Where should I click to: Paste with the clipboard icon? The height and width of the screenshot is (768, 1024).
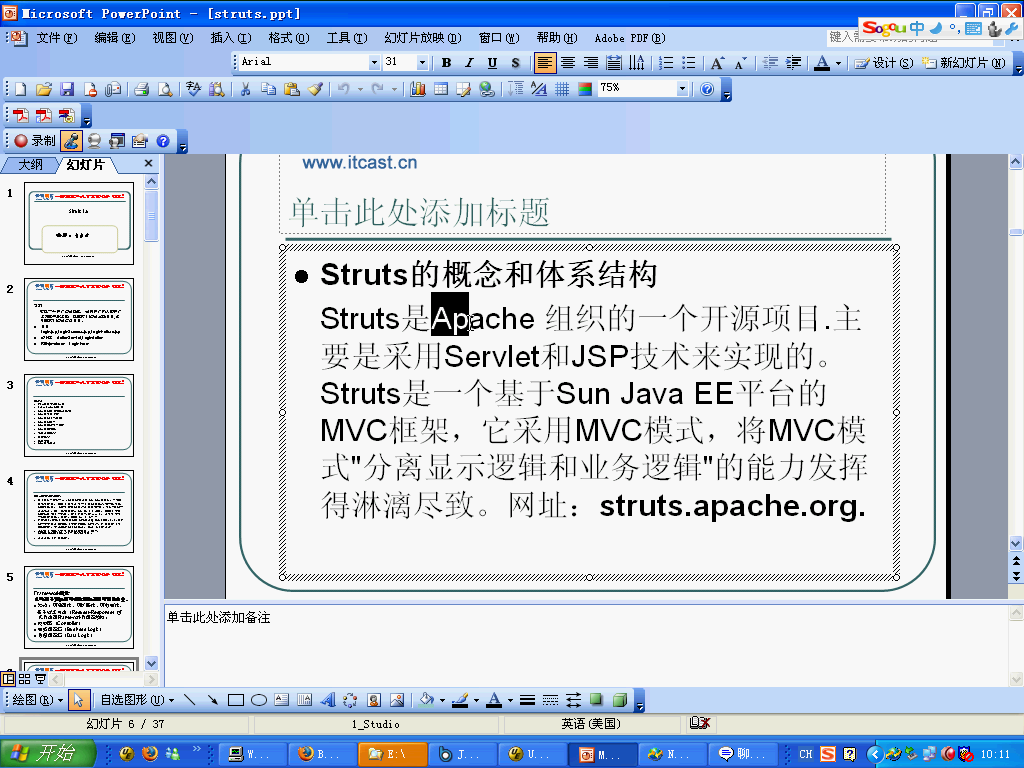292,89
